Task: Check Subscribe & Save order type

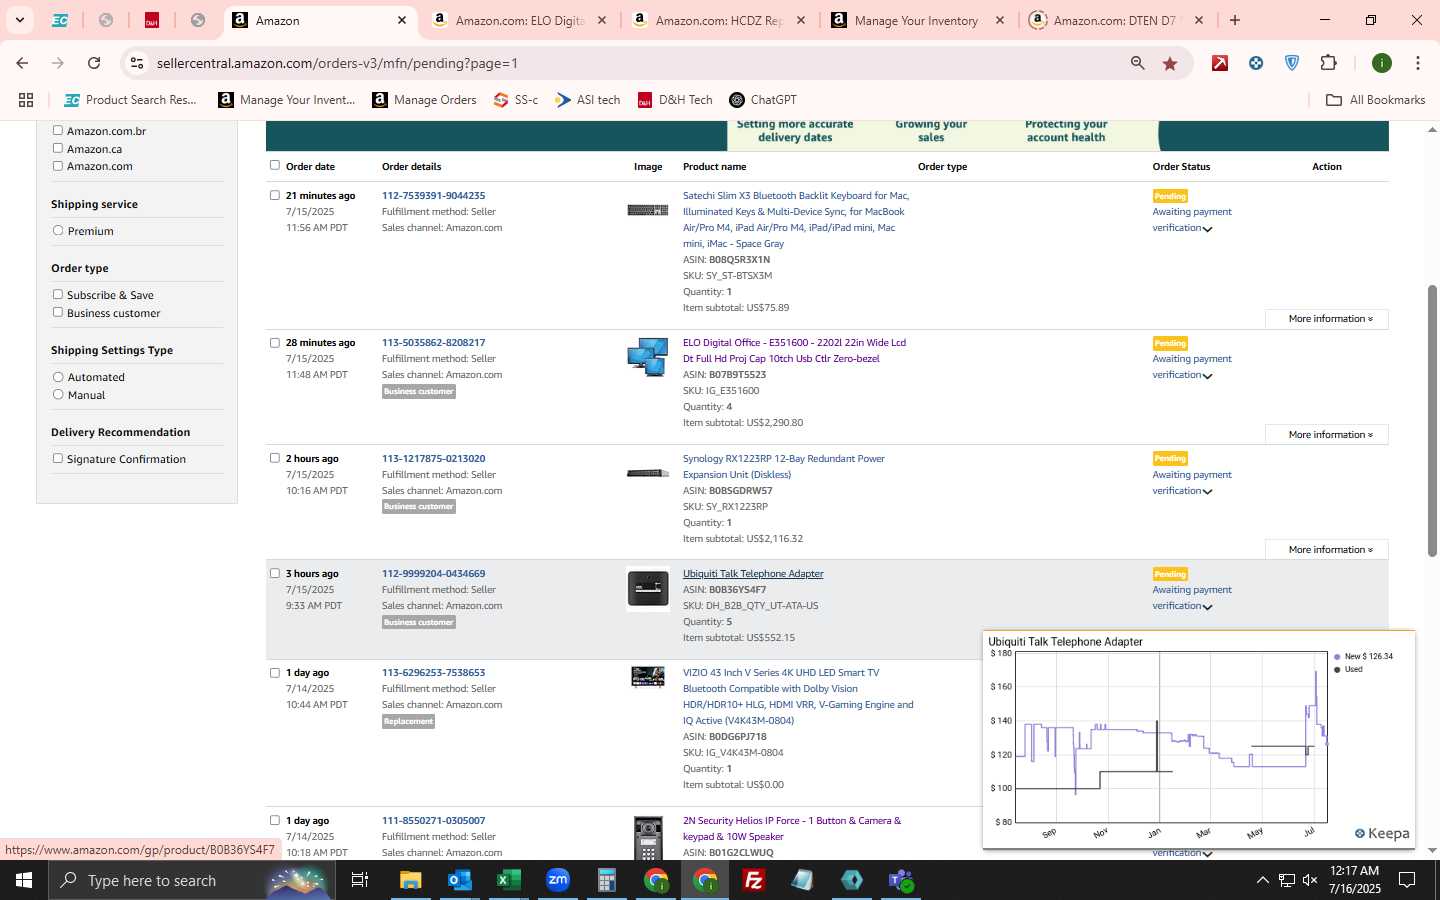Action: coord(58,294)
